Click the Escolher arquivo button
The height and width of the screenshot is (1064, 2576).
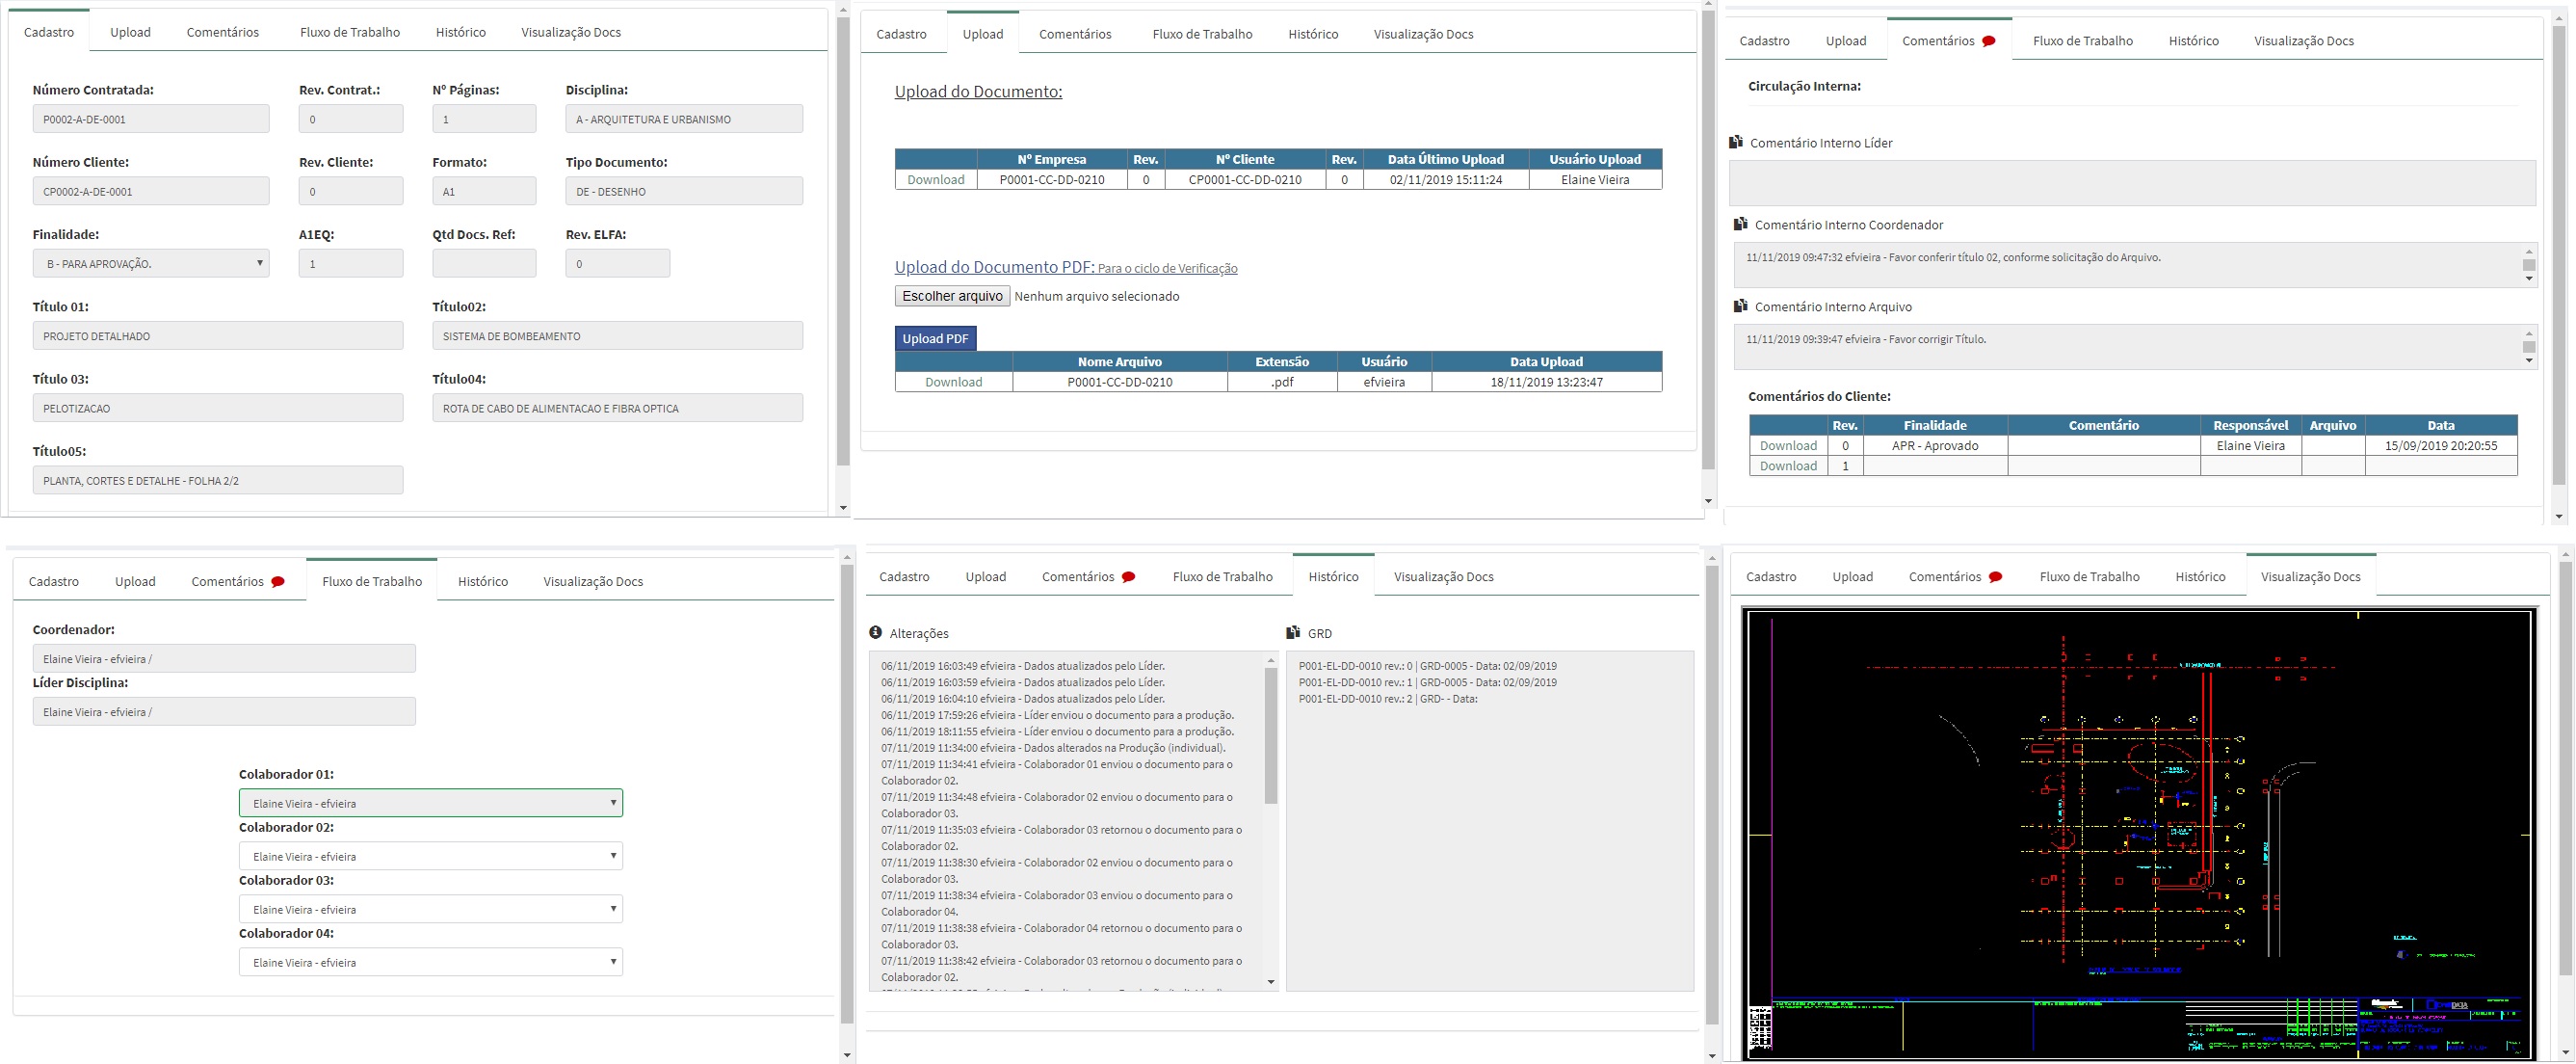pos(951,296)
